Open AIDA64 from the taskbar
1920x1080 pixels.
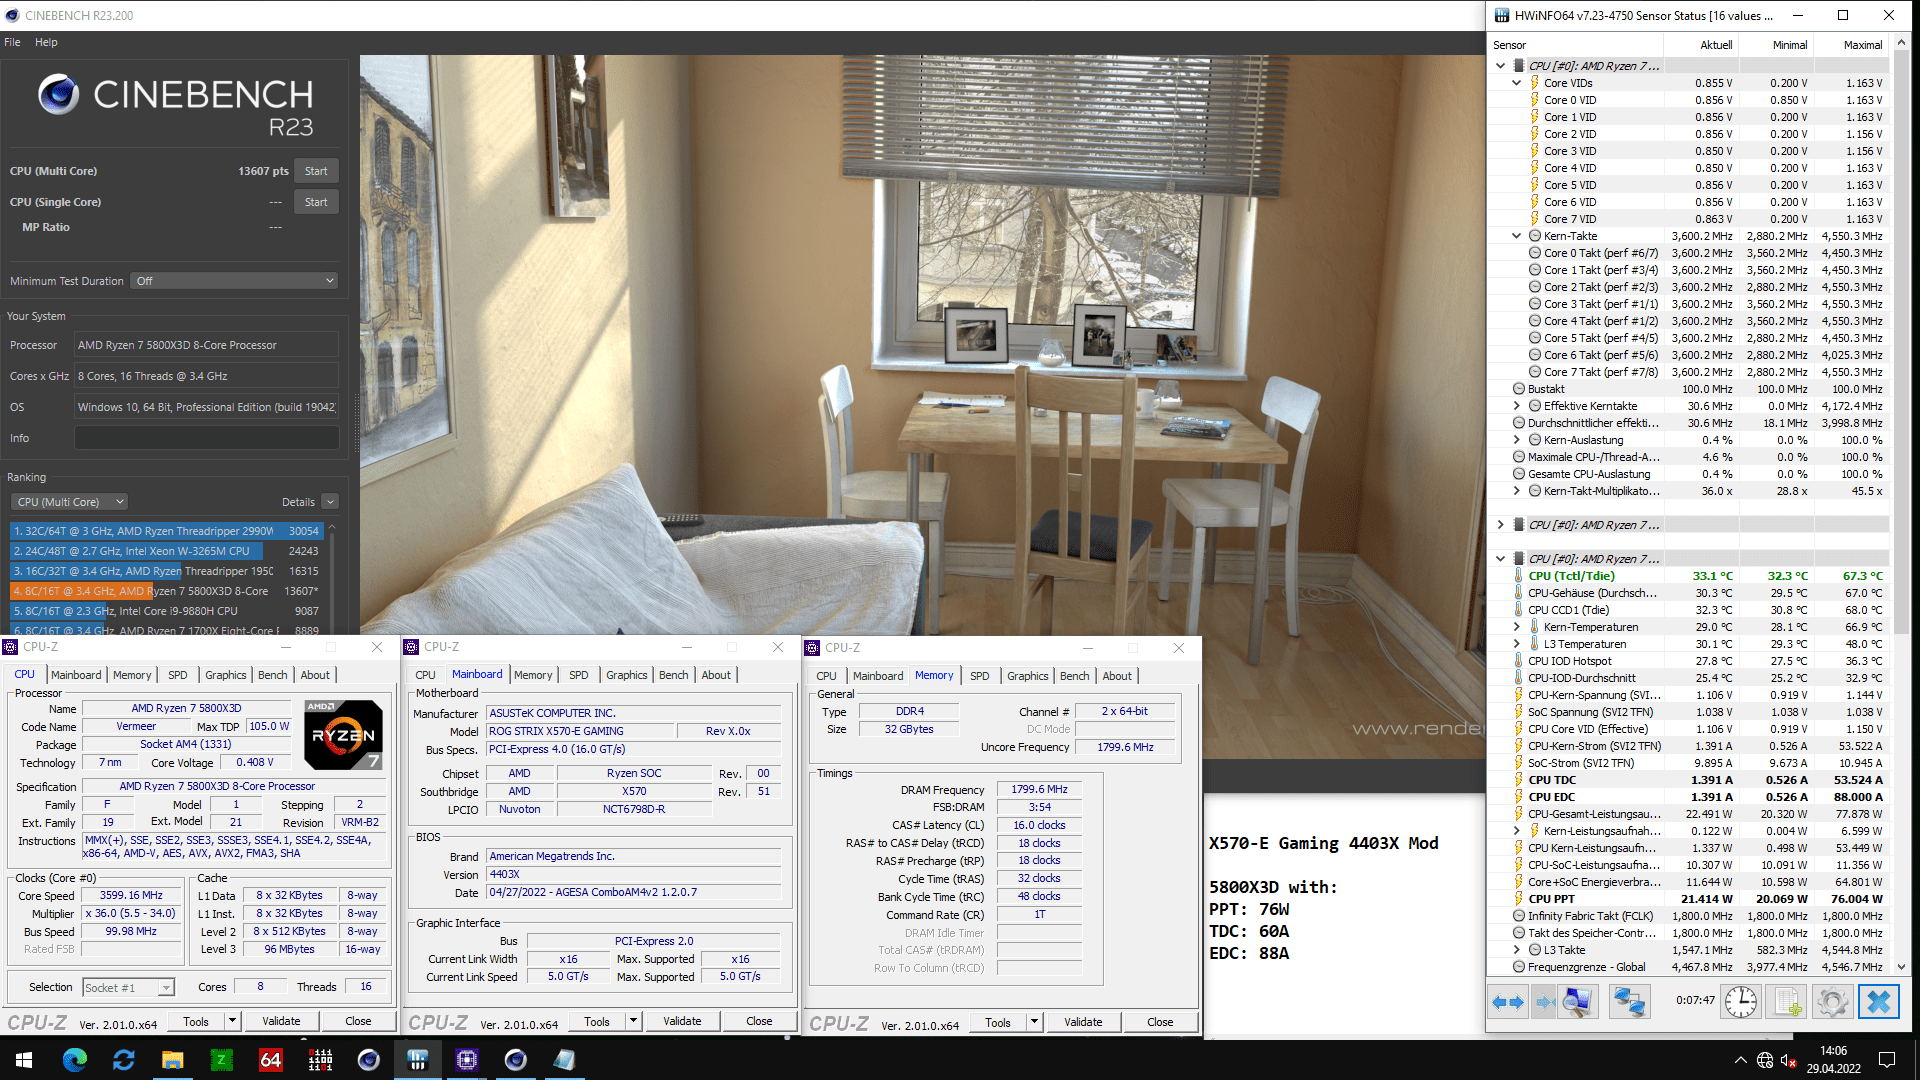pos(271,1060)
